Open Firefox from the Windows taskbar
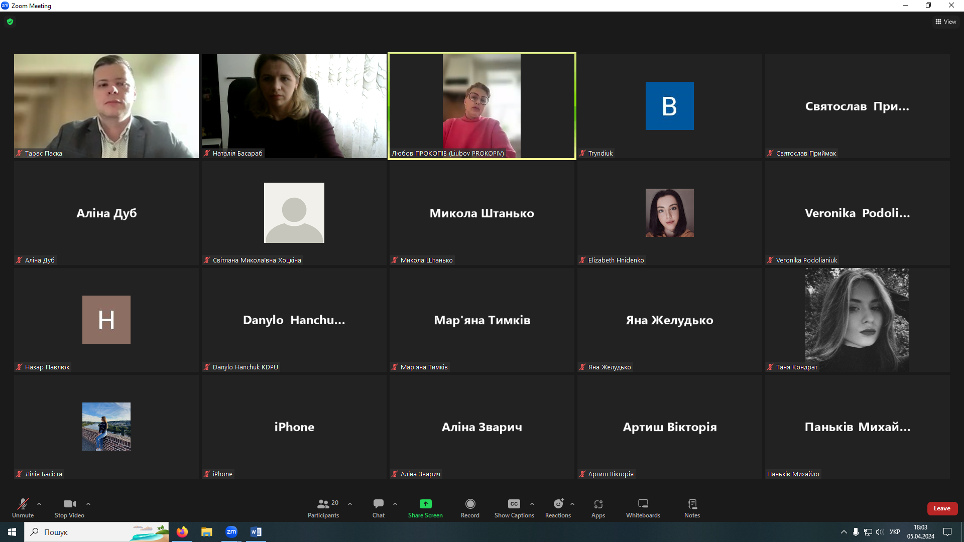This screenshot has height=542, width=964. [182, 532]
